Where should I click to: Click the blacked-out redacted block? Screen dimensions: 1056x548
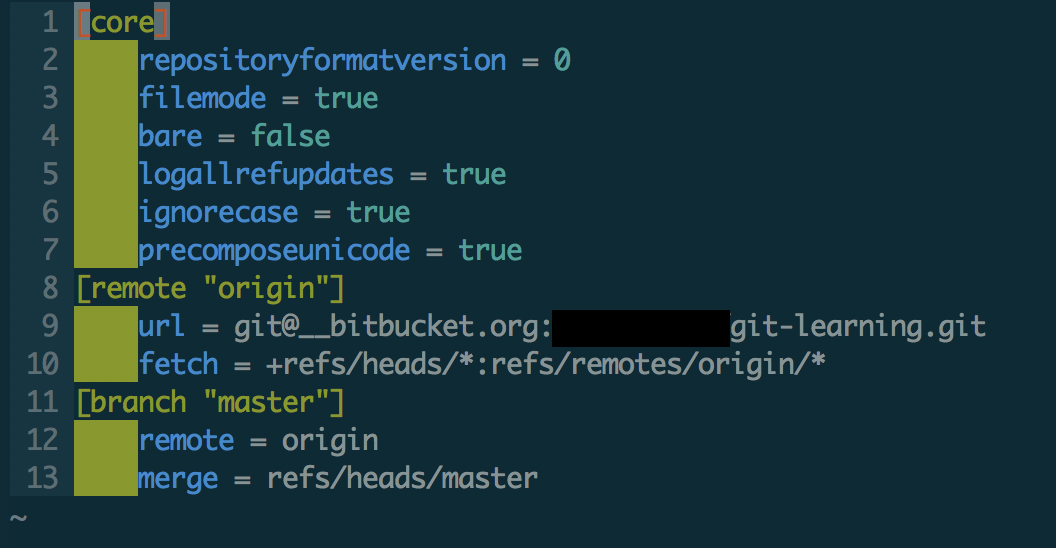641,328
